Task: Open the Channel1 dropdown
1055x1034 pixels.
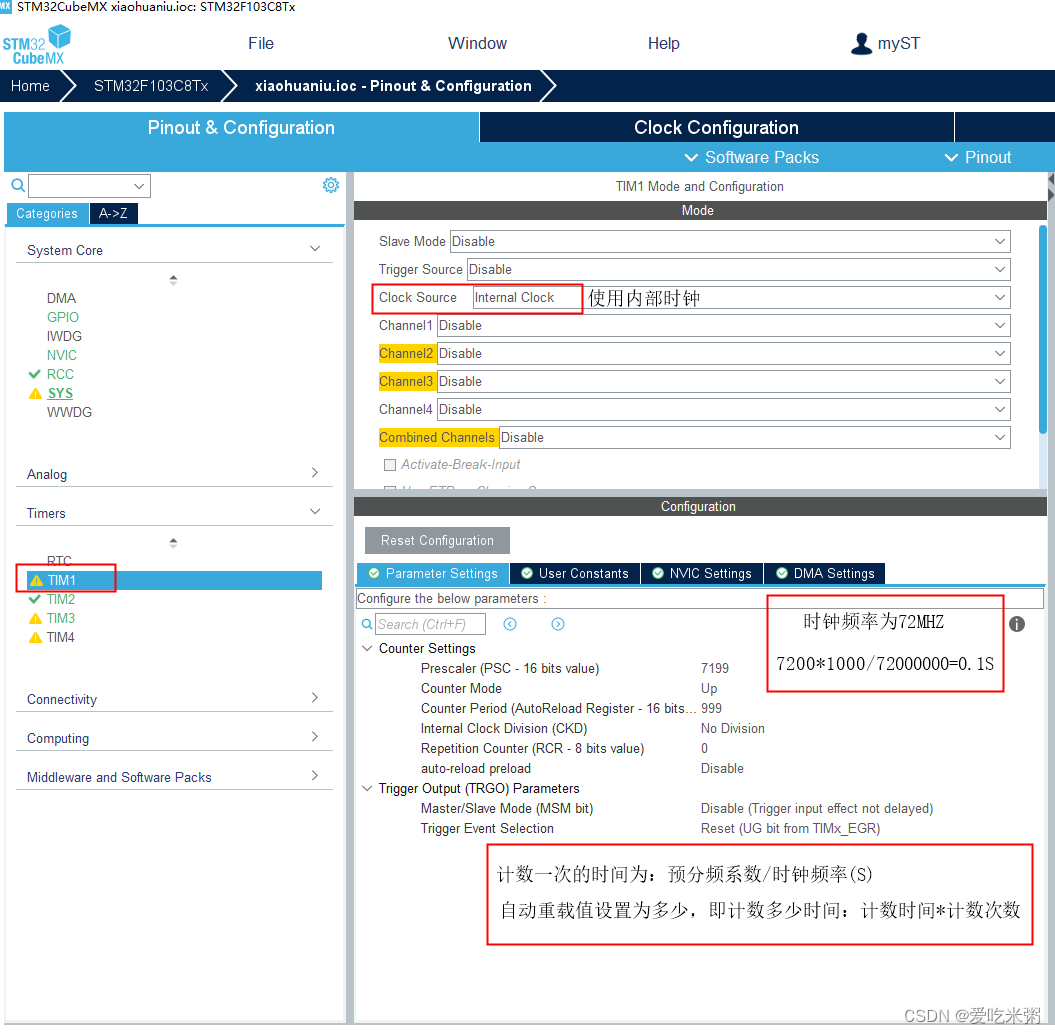Action: coord(724,326)
